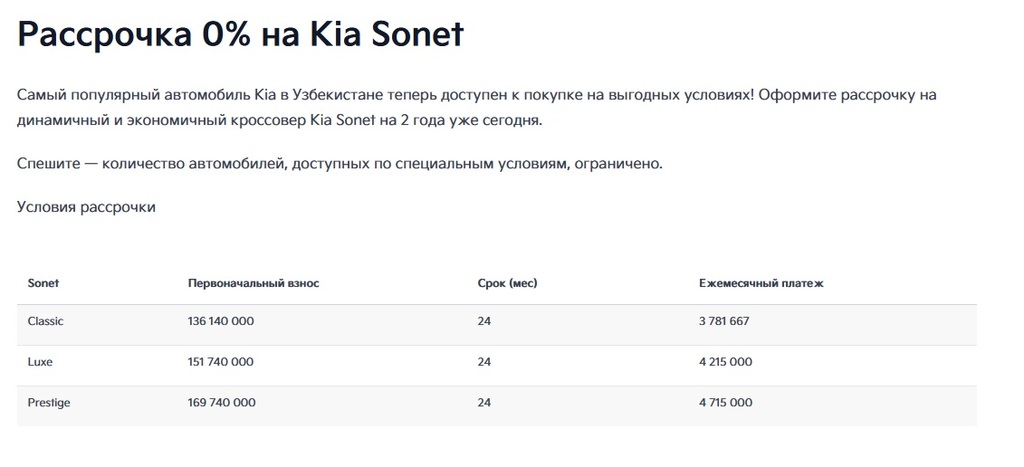1024x467 pixels.
Task: Click the 136 140 000 down payment value
Action: tap(220, 321)
